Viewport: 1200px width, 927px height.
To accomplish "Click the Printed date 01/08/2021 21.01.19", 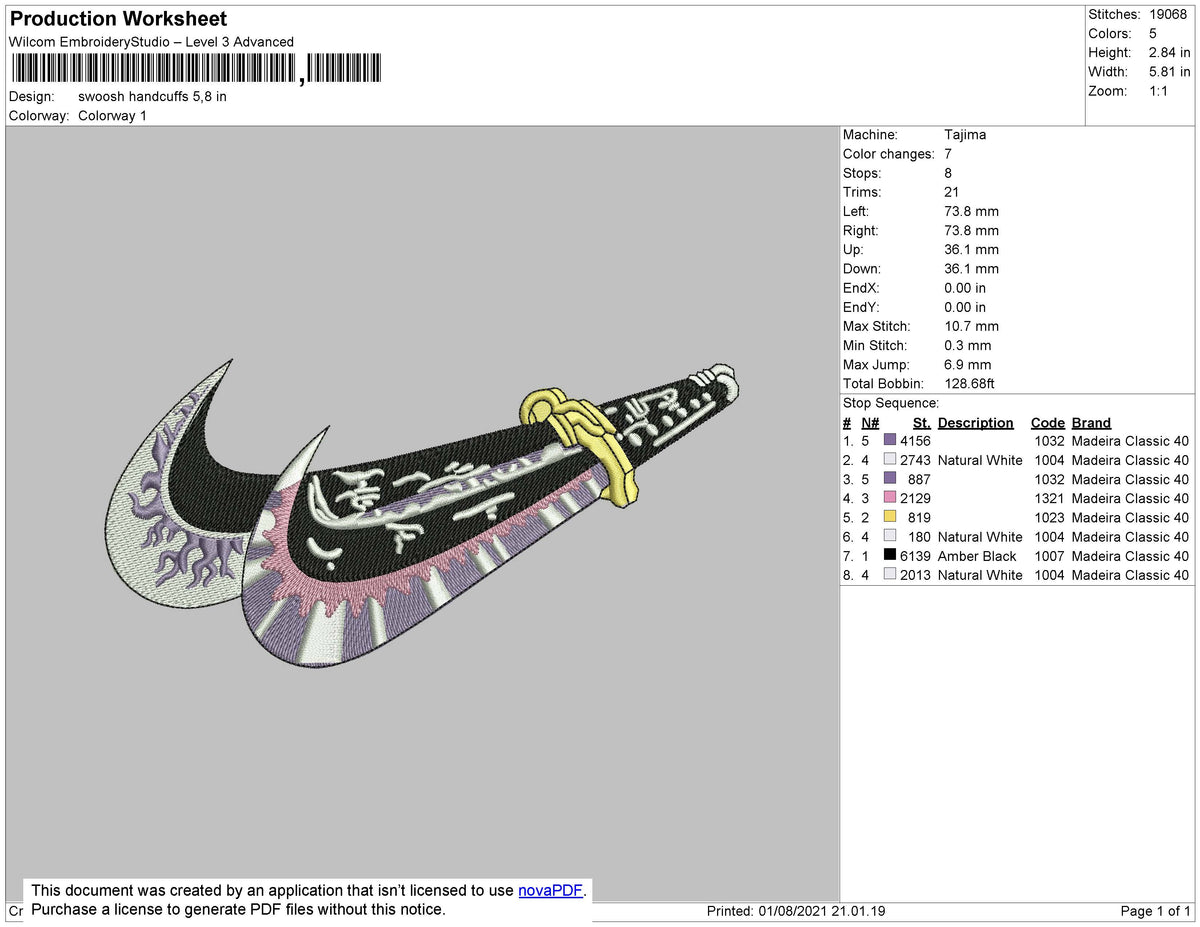I will (x=821, y=911).
